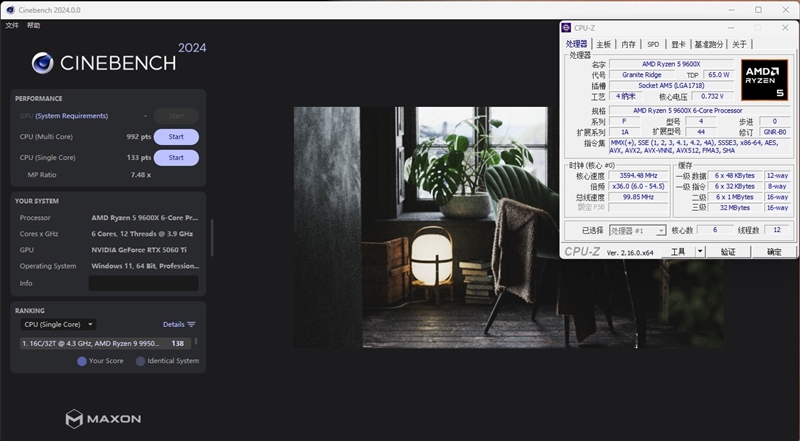Screen dimensions: 800x441
Task: Click the 工具 dropdown arrow in CPU-Z
Action: coord(699,252)
